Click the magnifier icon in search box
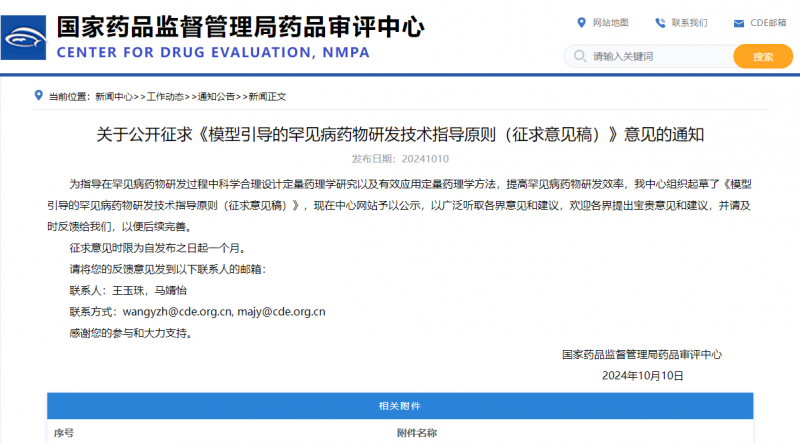The image size is (800, 444). coord(578,56)
